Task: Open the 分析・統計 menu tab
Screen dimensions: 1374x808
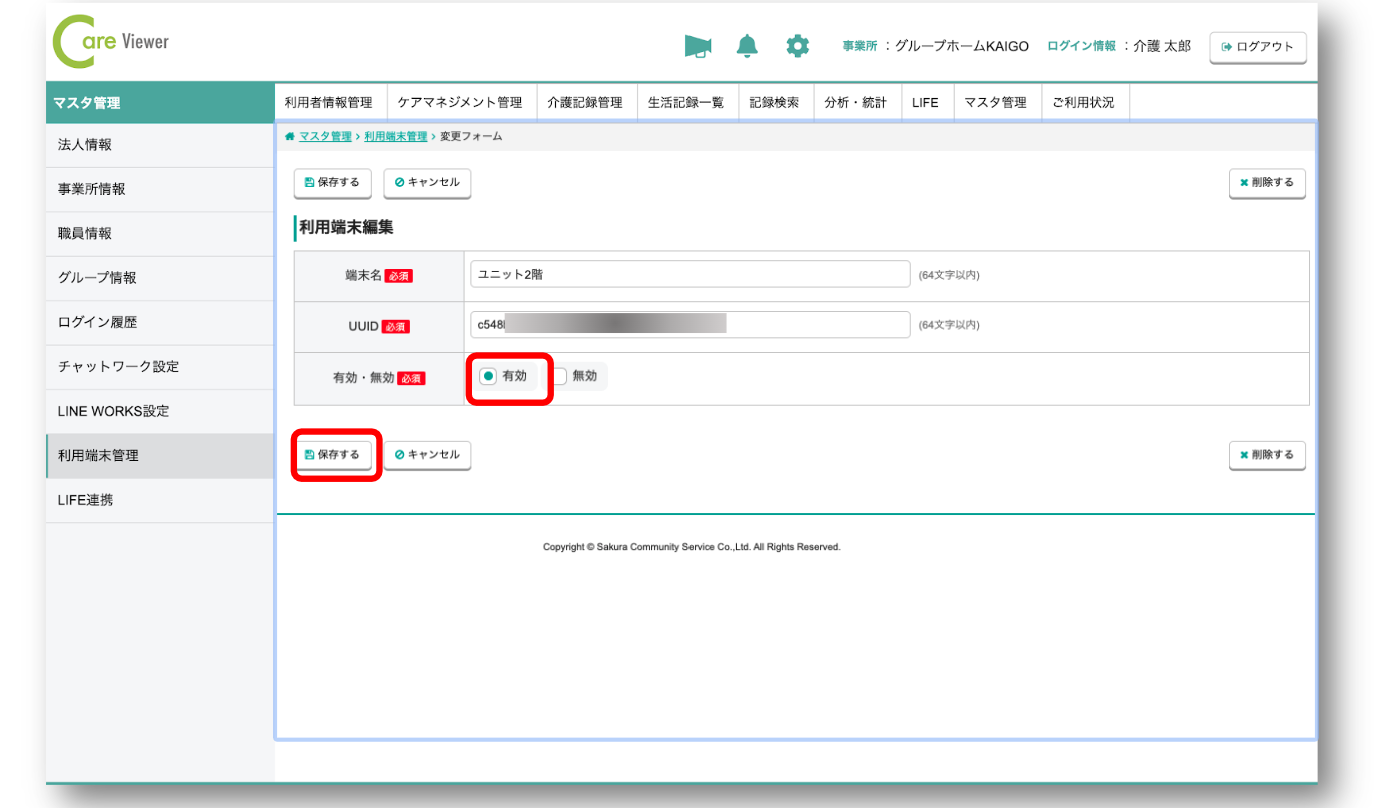Action: (x=855, y=102)
